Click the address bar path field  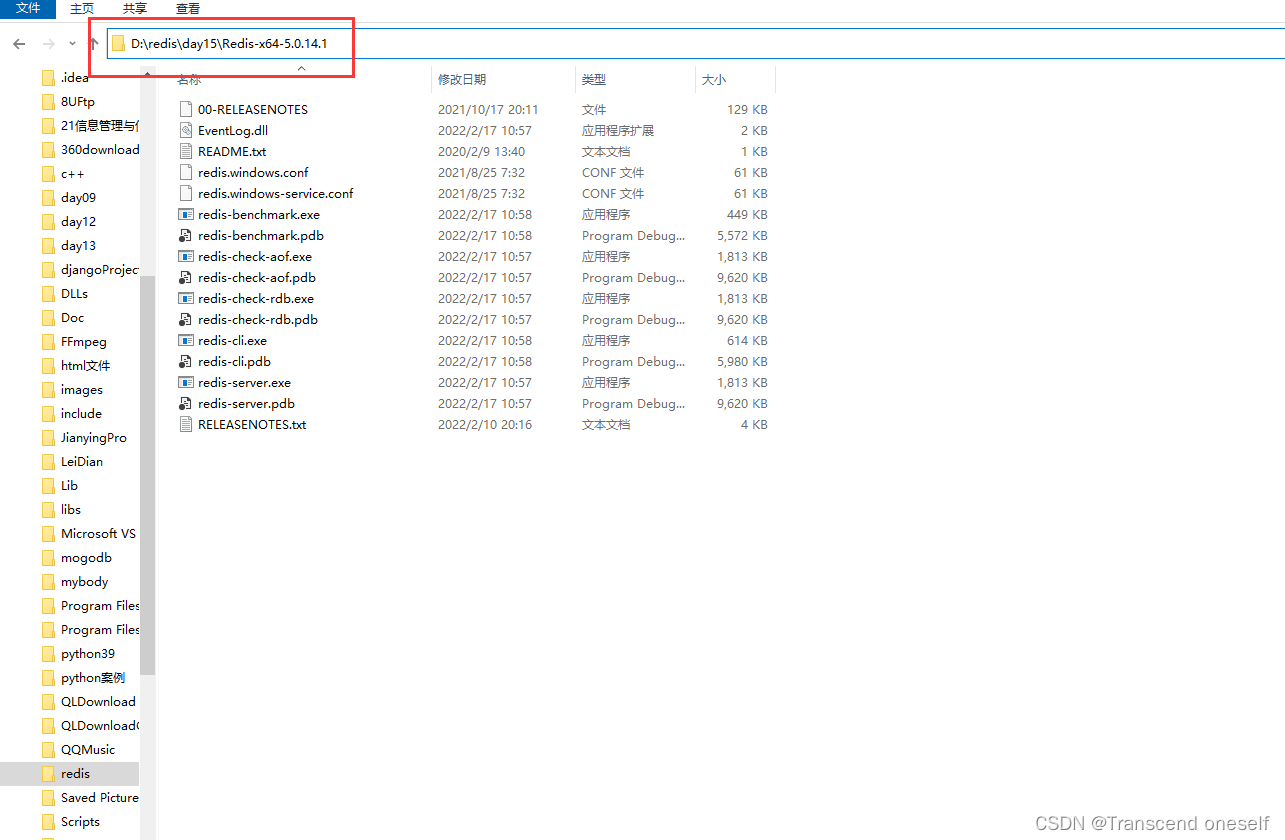point(694,44)
